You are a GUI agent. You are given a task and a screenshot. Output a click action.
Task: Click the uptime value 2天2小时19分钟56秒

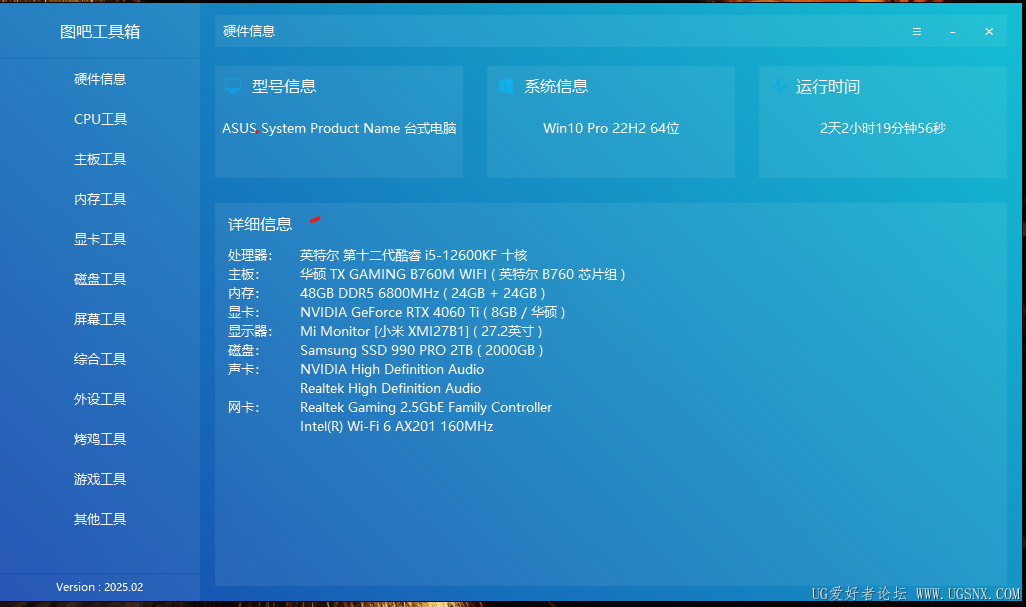883,128
